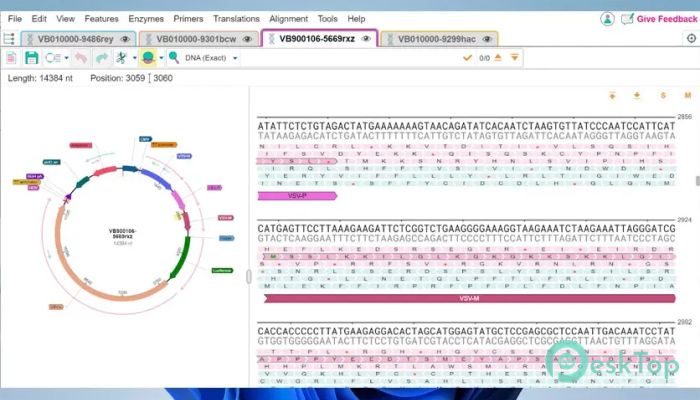This screenshot has width=700, height=400.
Task: Click the vertical scrollbar thumb at right
Action: (697, 181)
